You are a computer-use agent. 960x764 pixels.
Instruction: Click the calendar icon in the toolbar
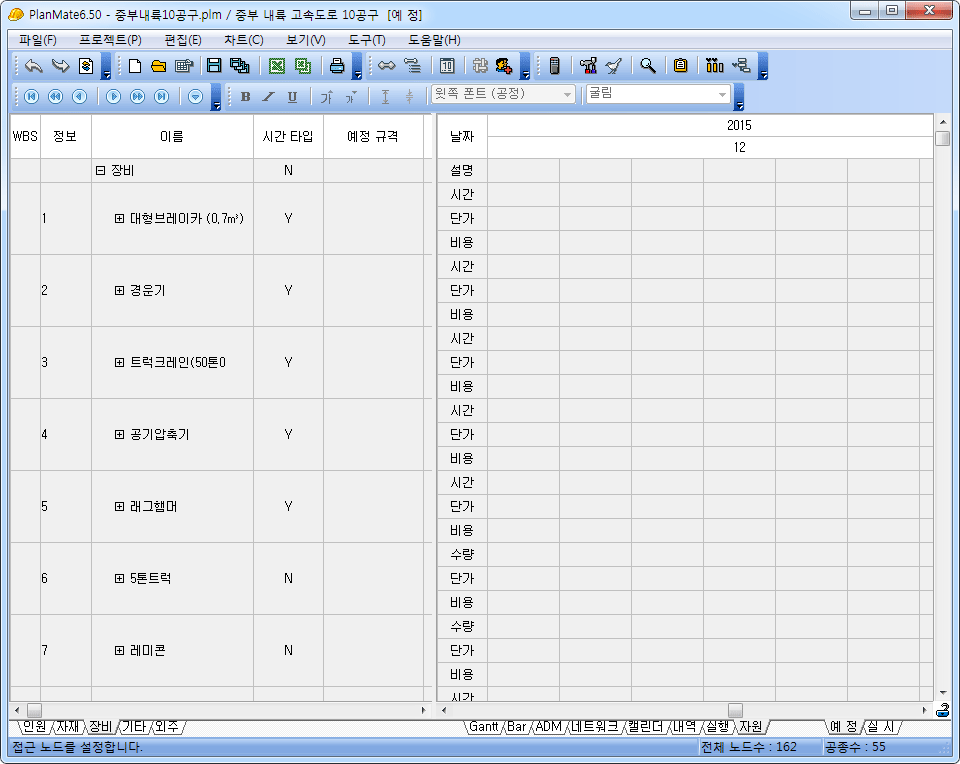[x=447, y=66]
